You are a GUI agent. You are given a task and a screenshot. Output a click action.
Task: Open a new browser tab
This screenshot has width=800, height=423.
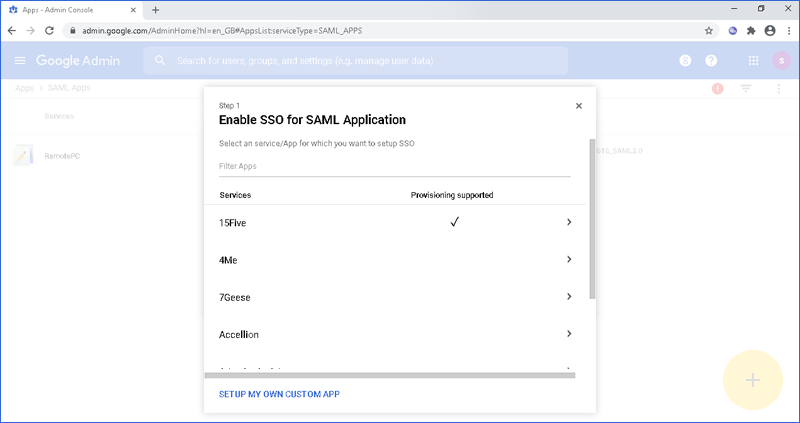coord(156,9)
